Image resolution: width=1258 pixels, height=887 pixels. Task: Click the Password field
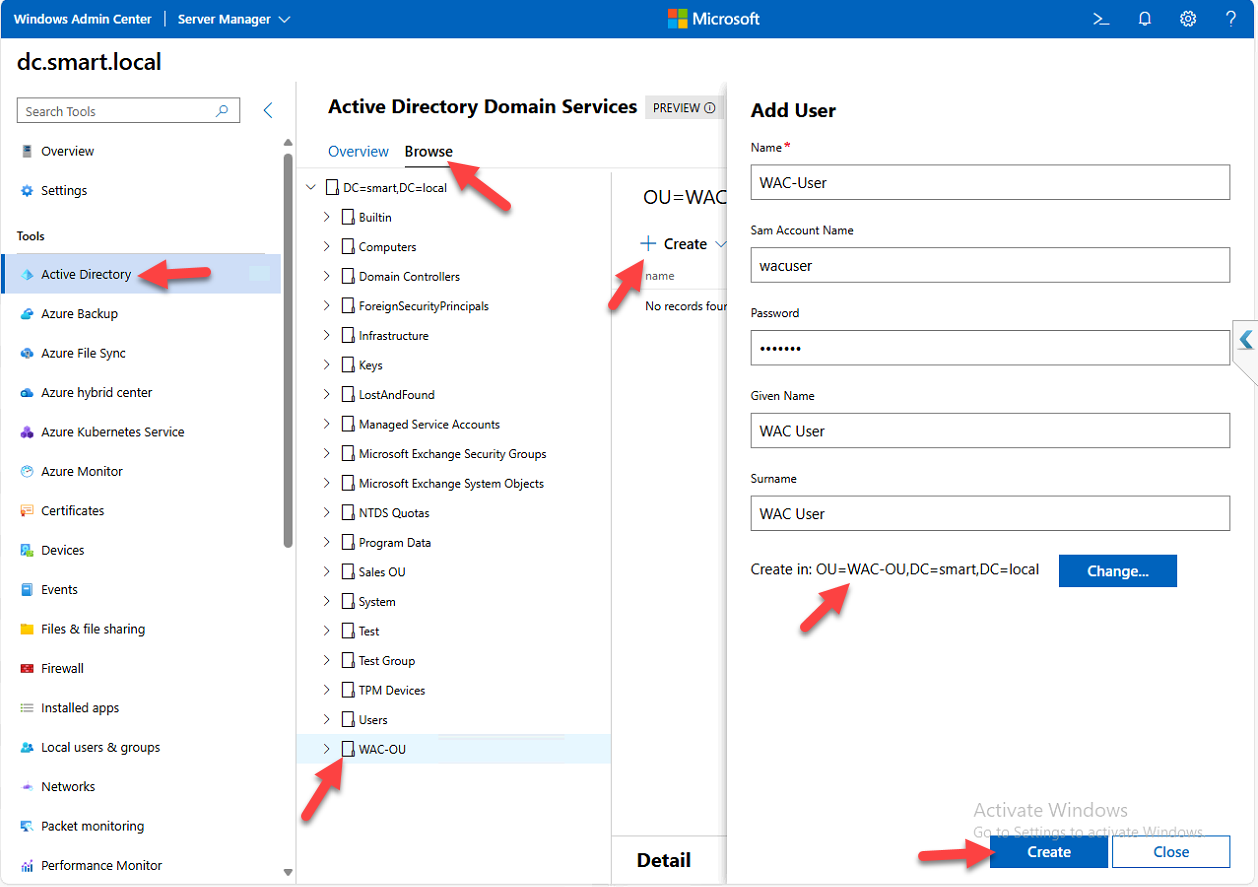(x=990, y=348)
